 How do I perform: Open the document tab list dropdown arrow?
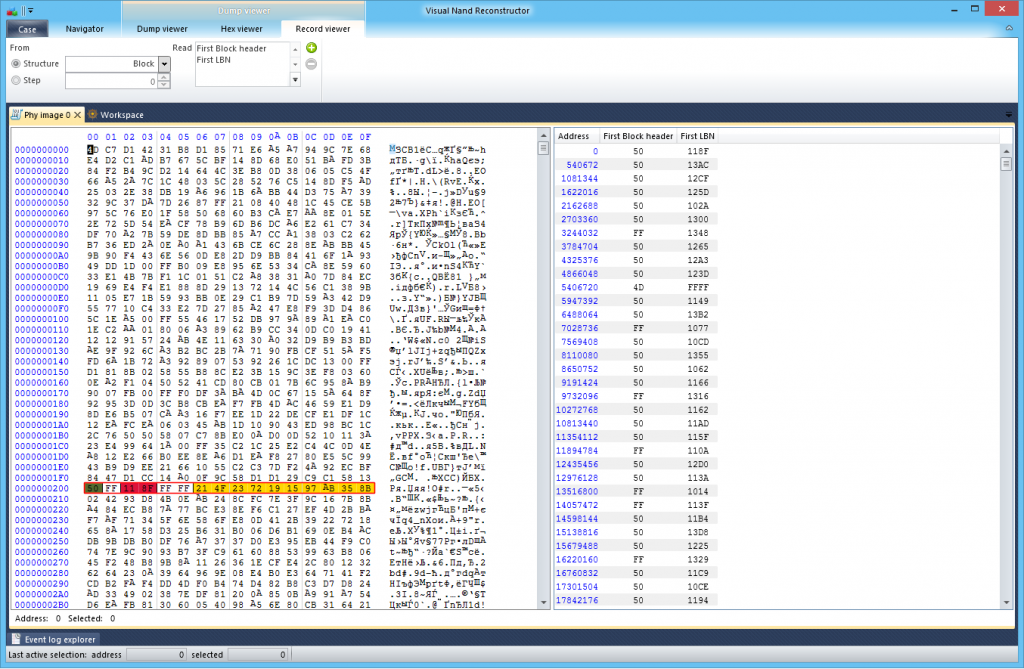click(1009, 115)
